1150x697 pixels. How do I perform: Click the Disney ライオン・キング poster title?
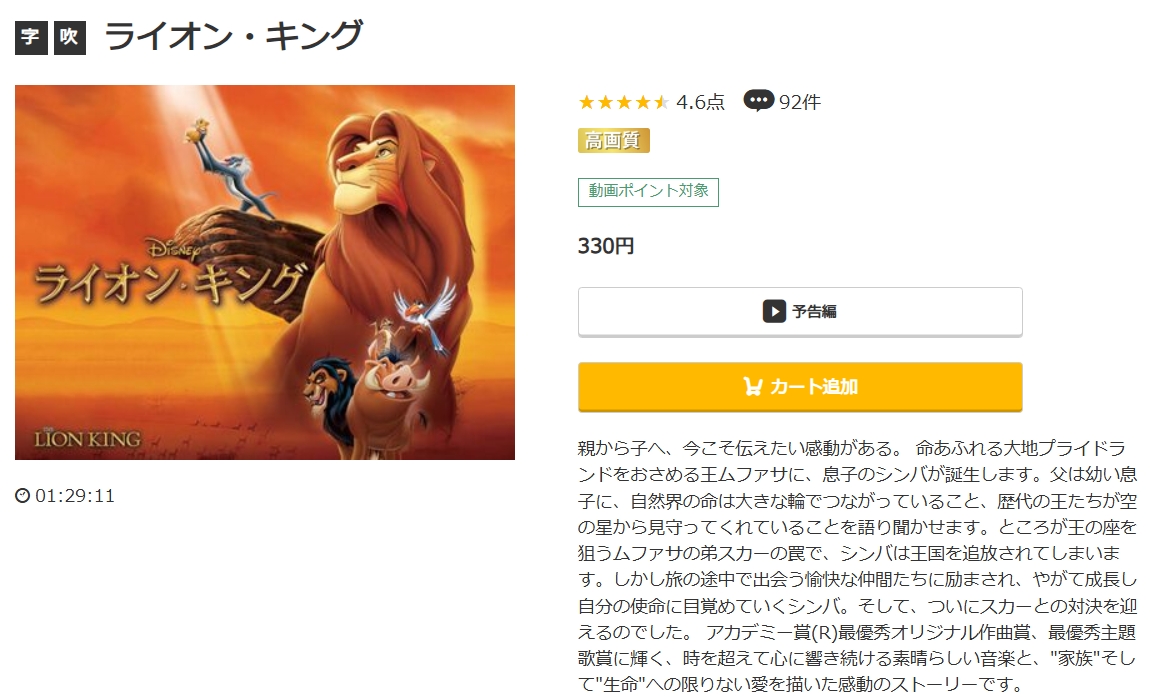click(x=169, y=272)
